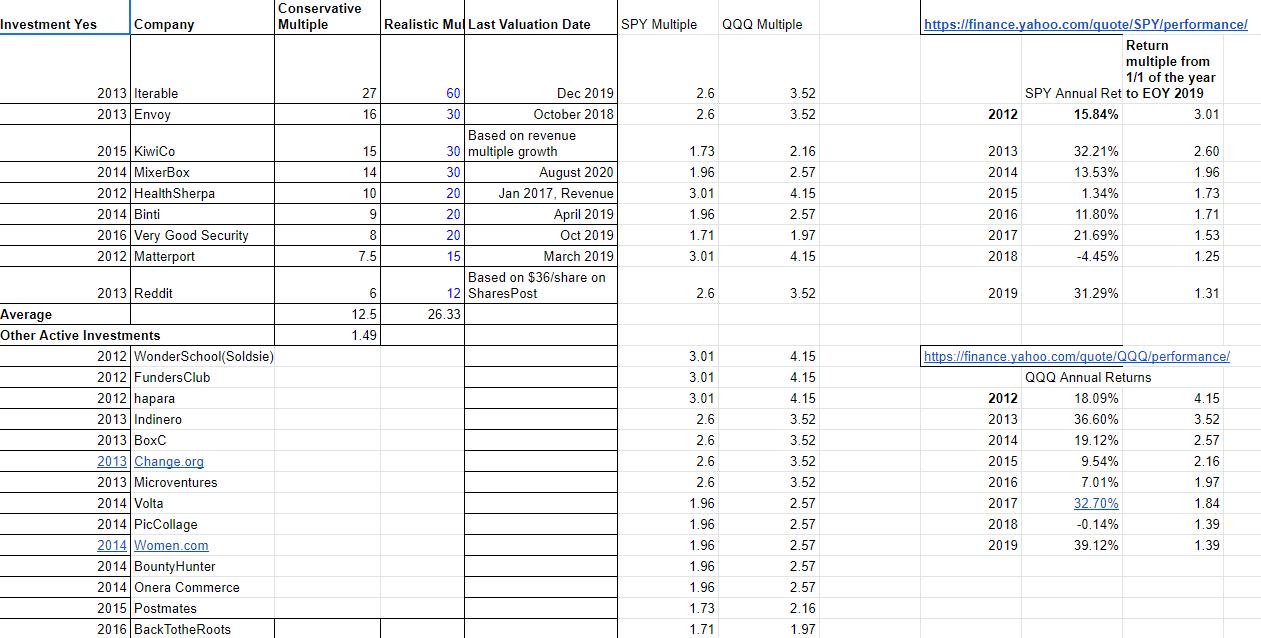This screenshot has height=638, width=1261.
Task: Click the Matterport company cell
Action: (x=202, y=256)
